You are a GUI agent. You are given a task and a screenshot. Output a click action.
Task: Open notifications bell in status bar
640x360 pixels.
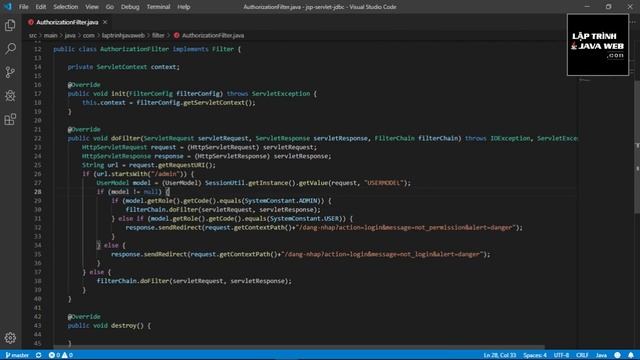(631, 355)
